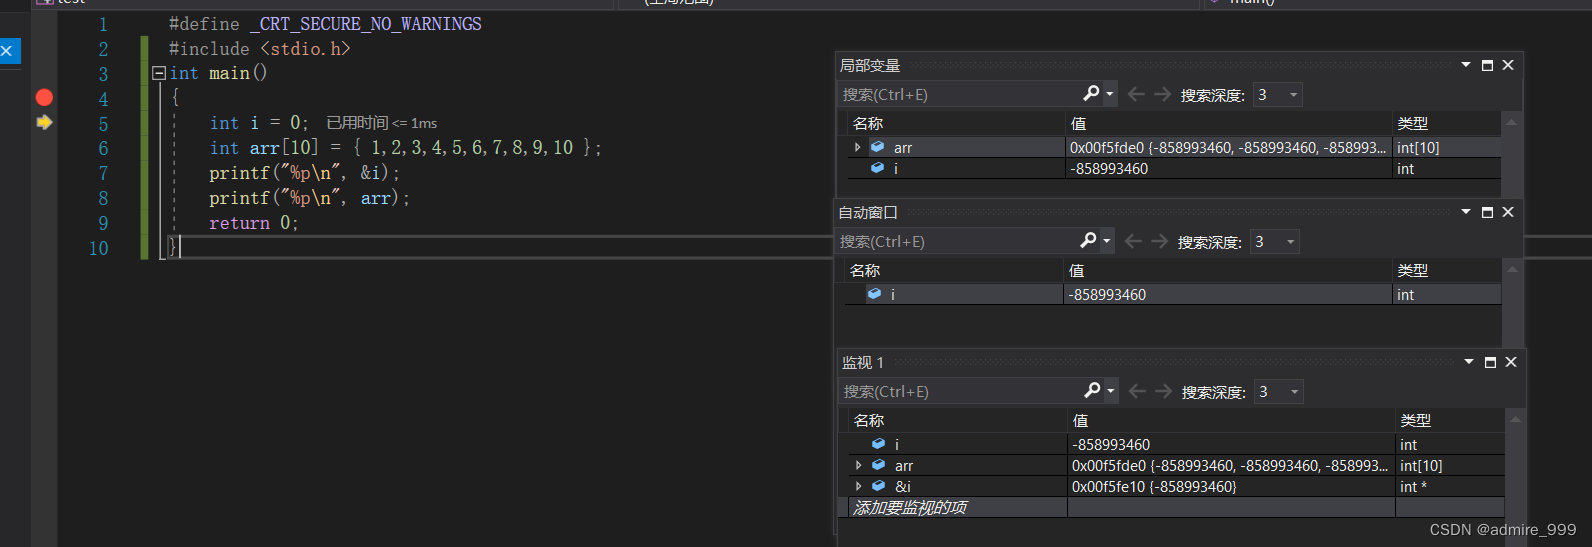Select the arr value cell in Locals panel

[x=1230, y=147]
